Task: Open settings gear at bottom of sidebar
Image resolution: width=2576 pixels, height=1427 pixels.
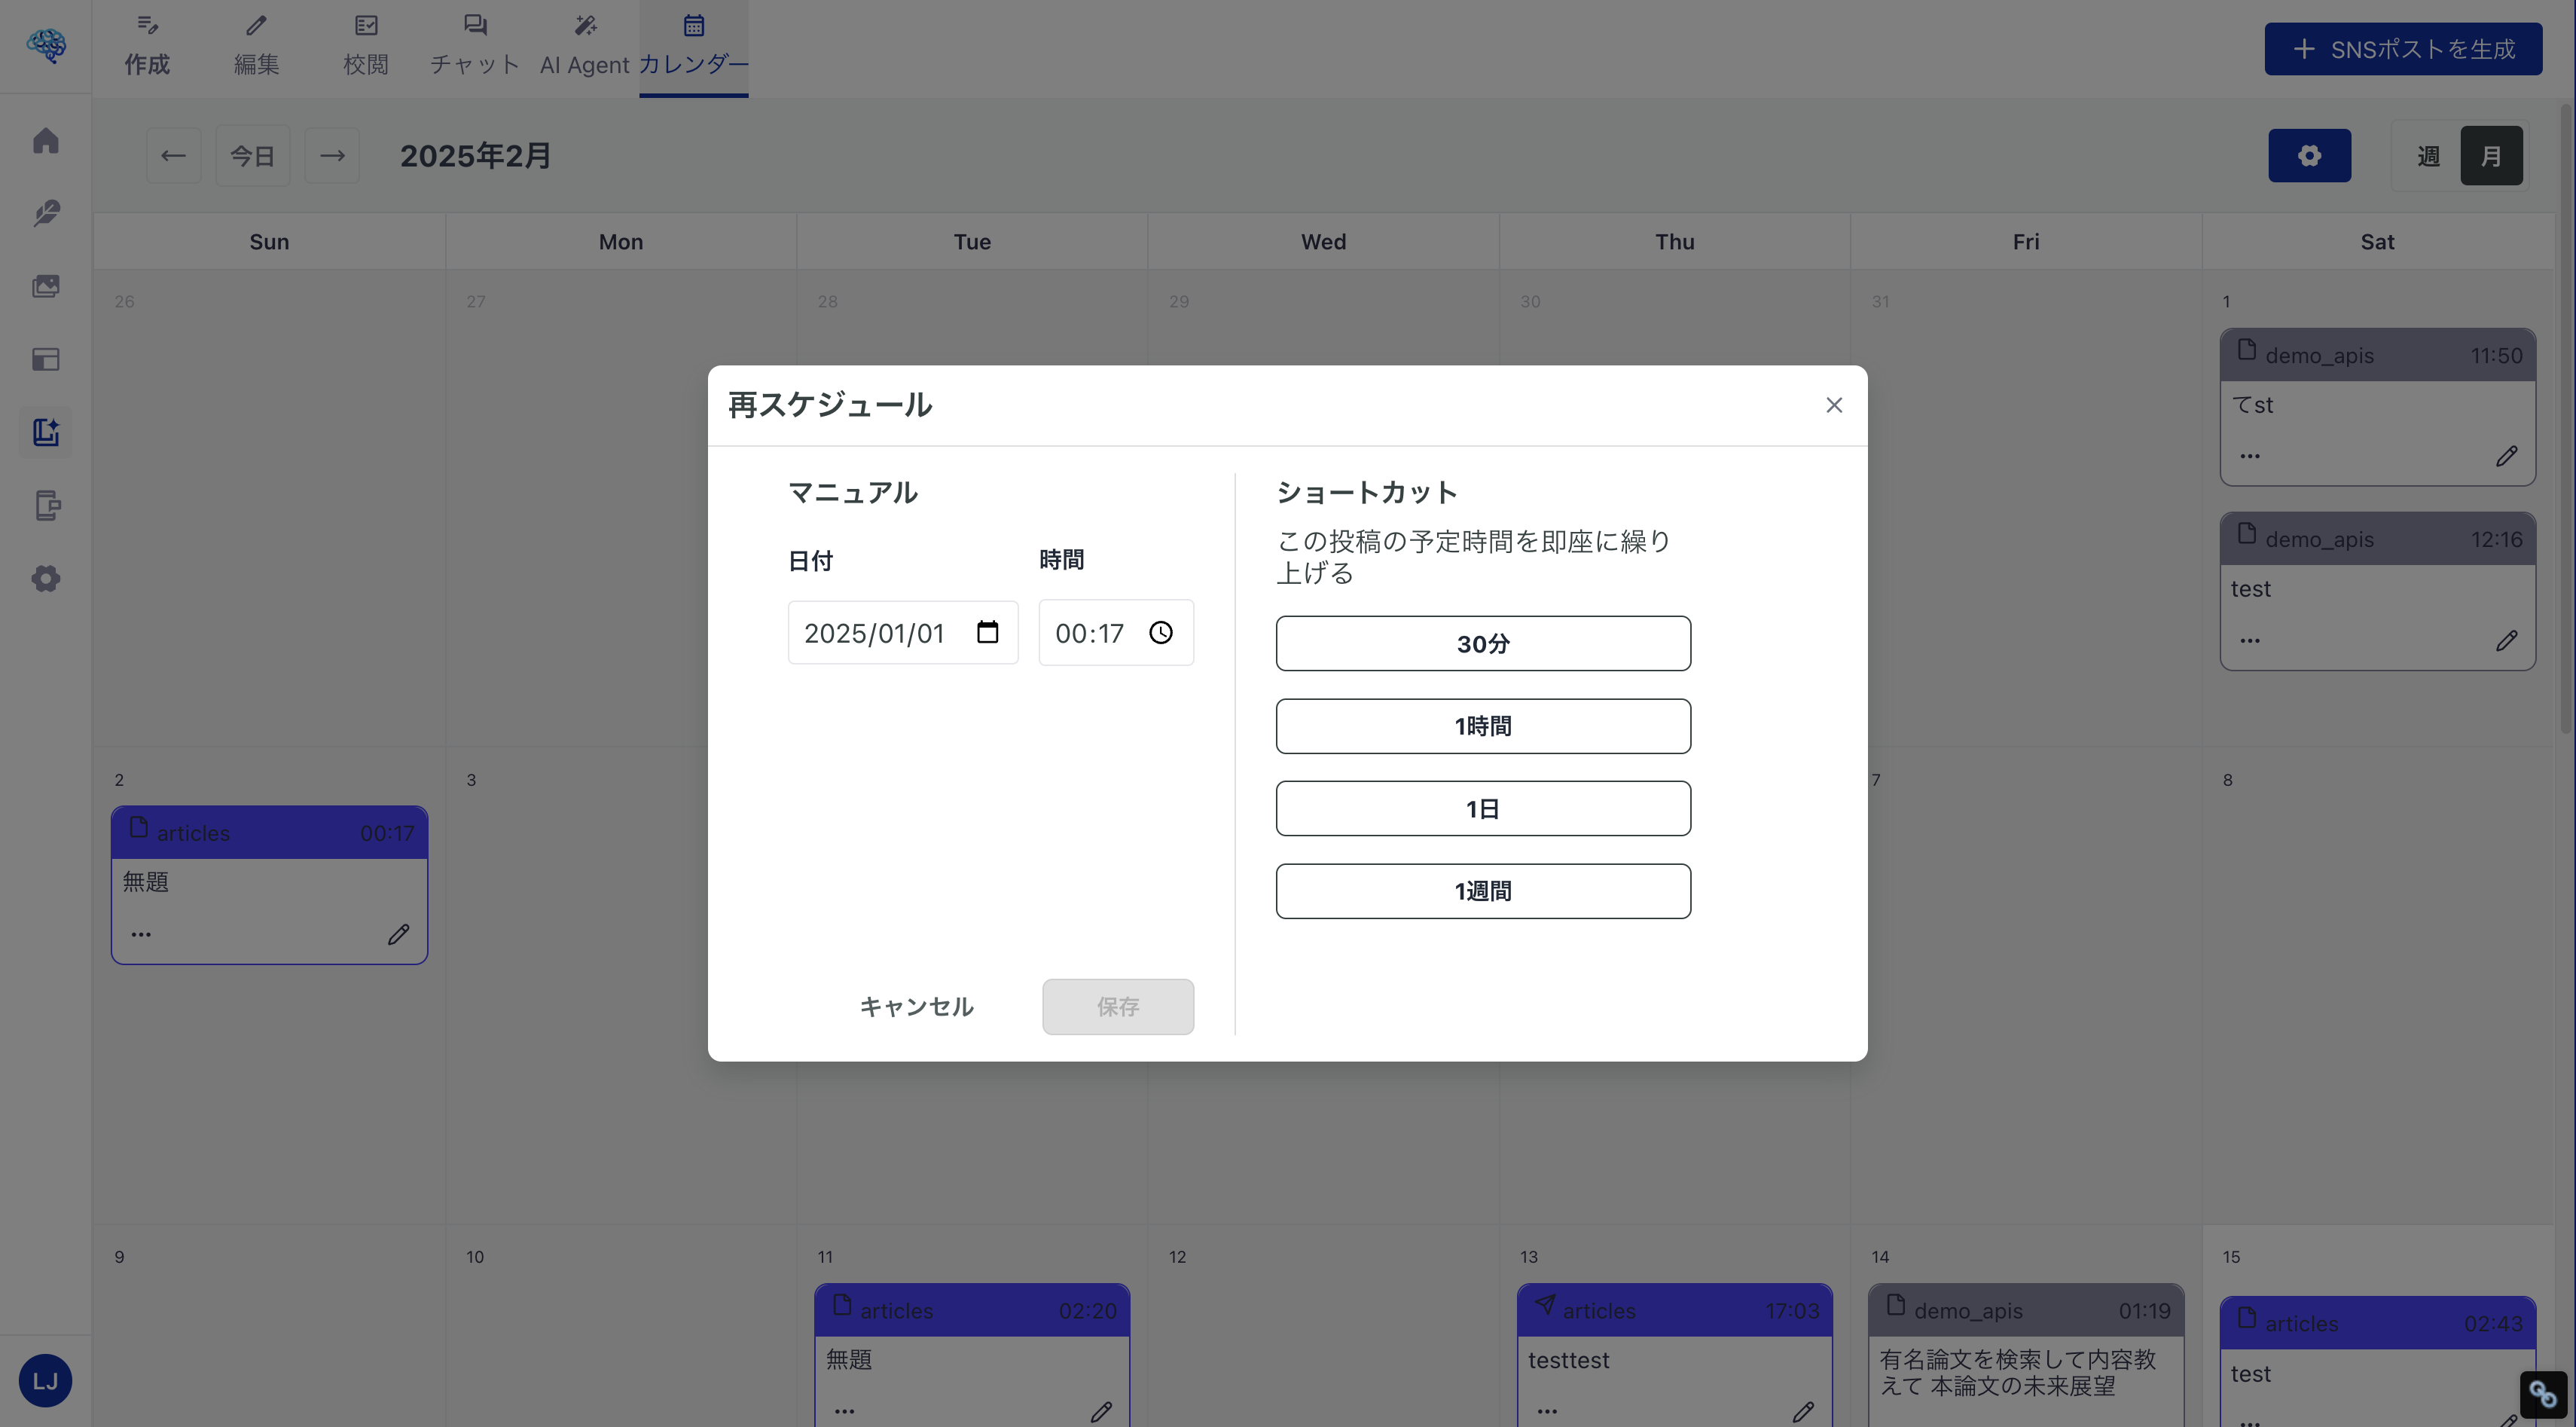Action: (x=45, y=579)
